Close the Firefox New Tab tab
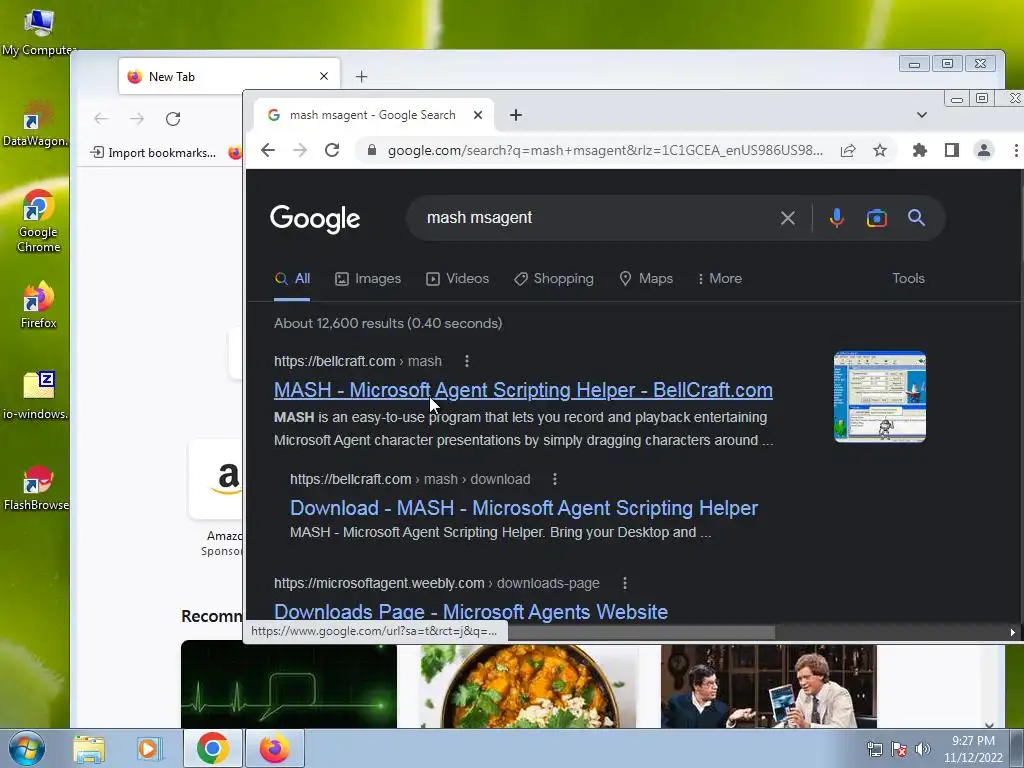This screenshot has height=768, width=1024. pyautogui.click(x=324, y=76)
